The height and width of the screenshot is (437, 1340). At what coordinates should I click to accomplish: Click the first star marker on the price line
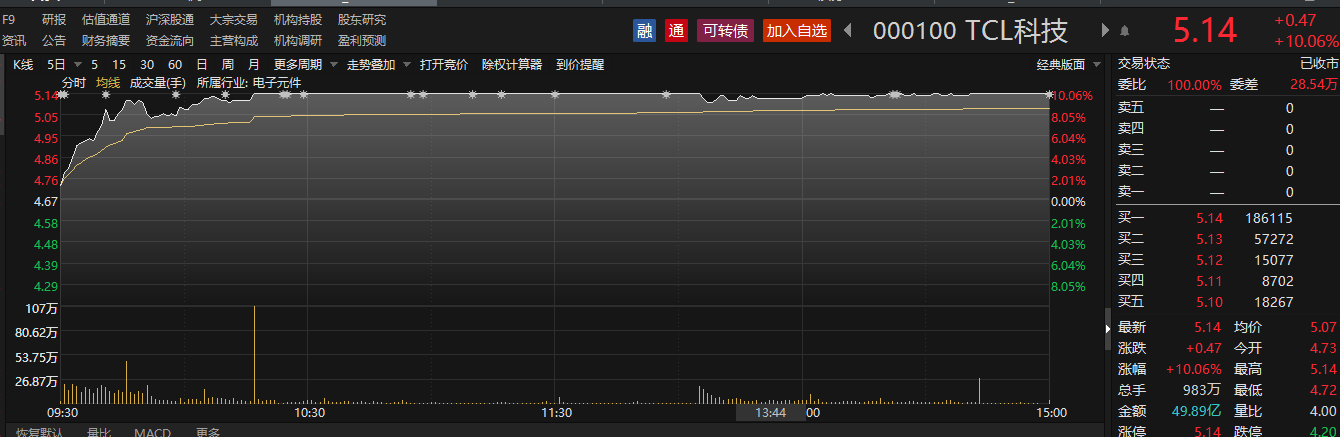coord(63,96)
